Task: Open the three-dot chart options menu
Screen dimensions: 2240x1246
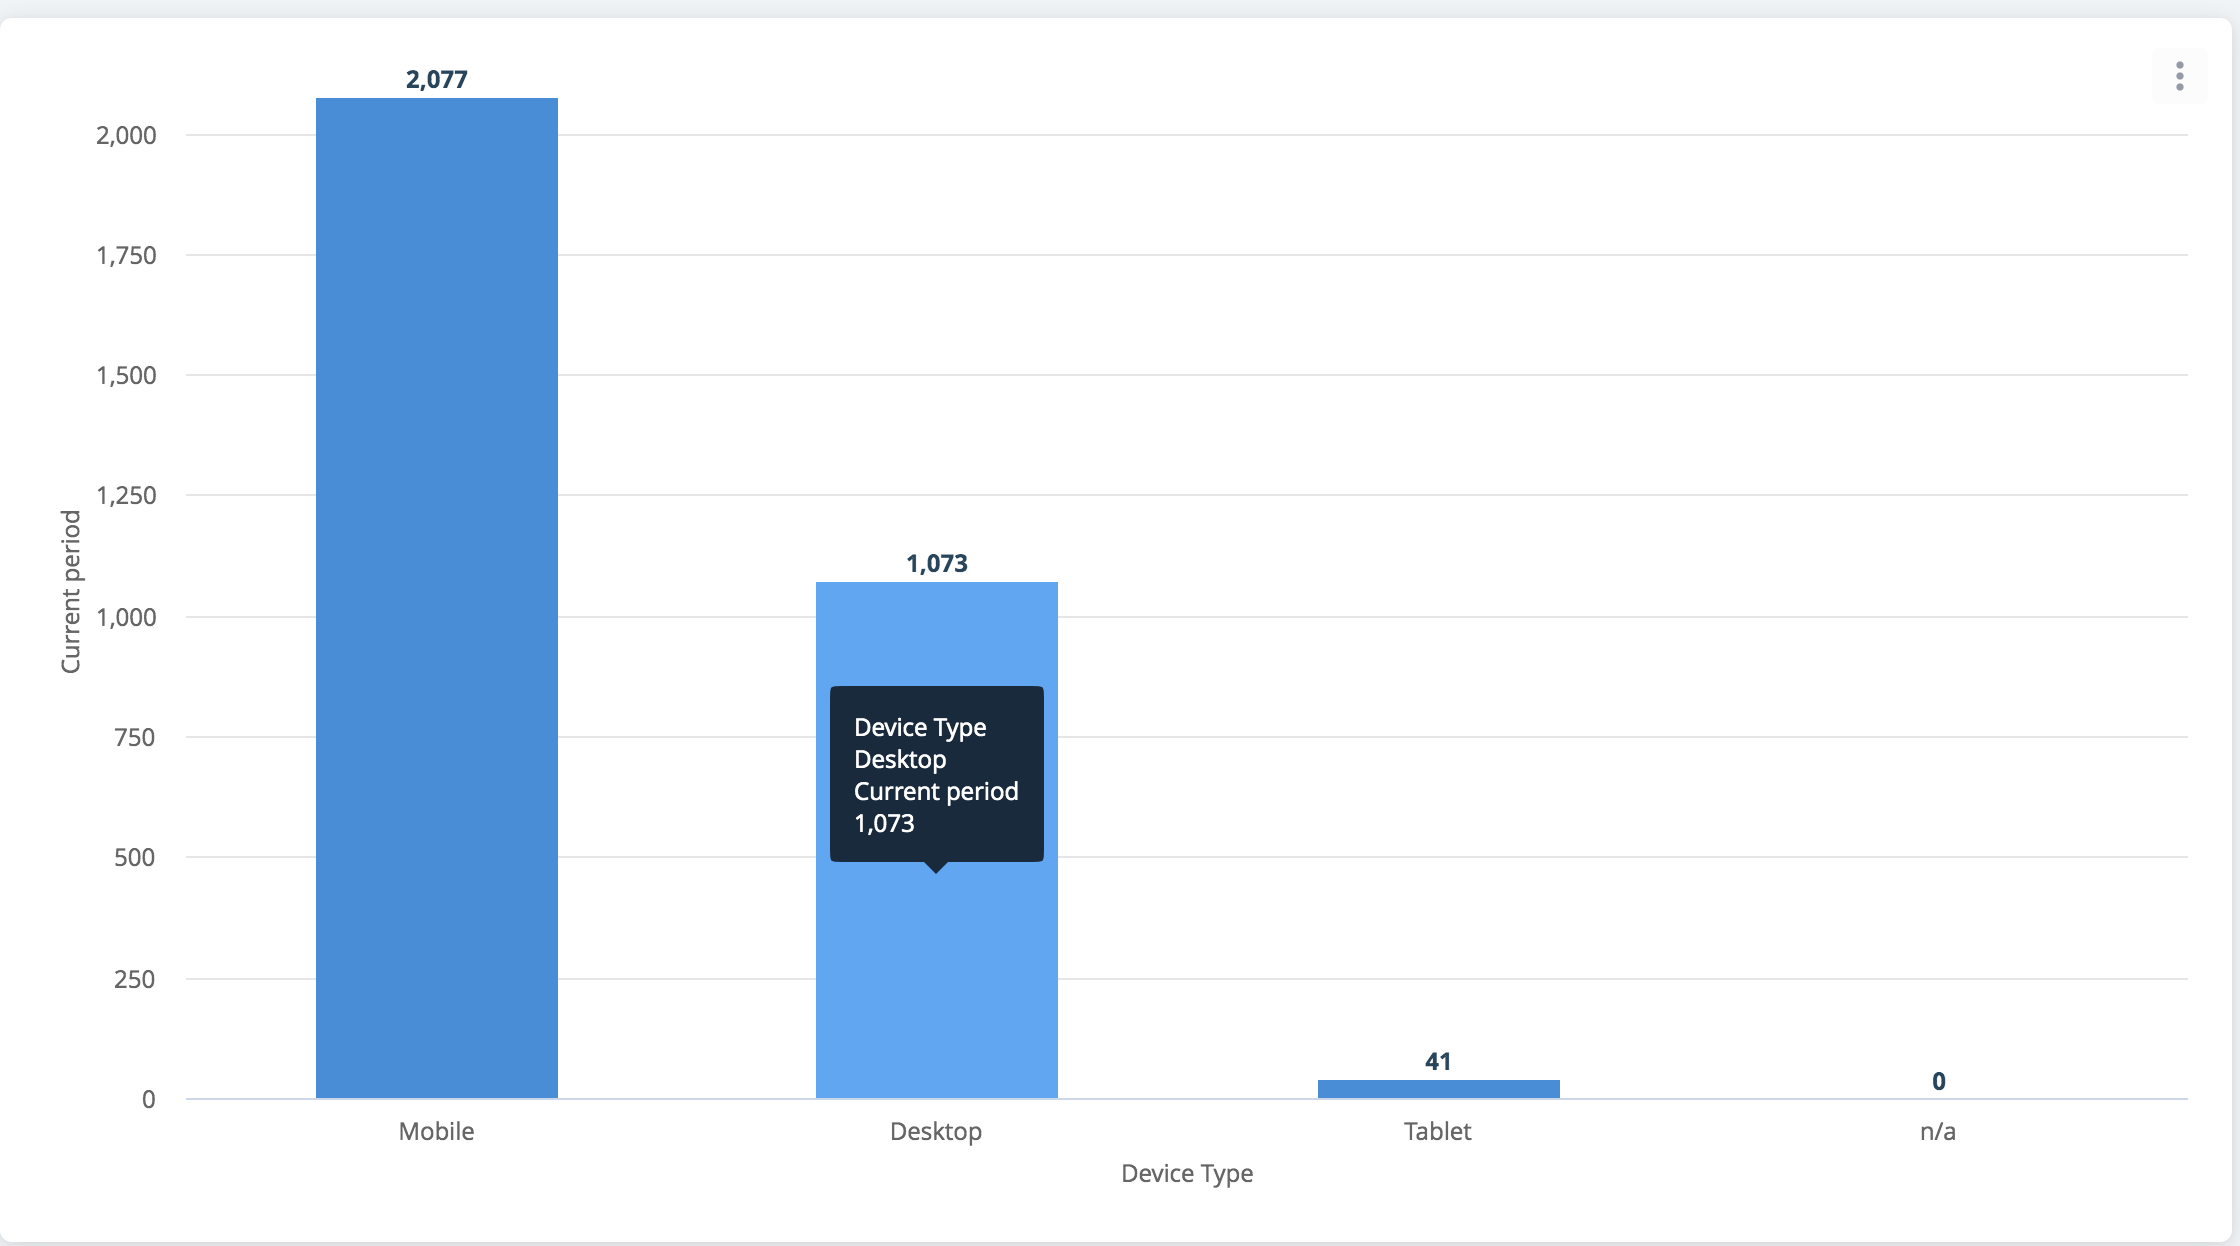Action: click(x=2179, y=76)
